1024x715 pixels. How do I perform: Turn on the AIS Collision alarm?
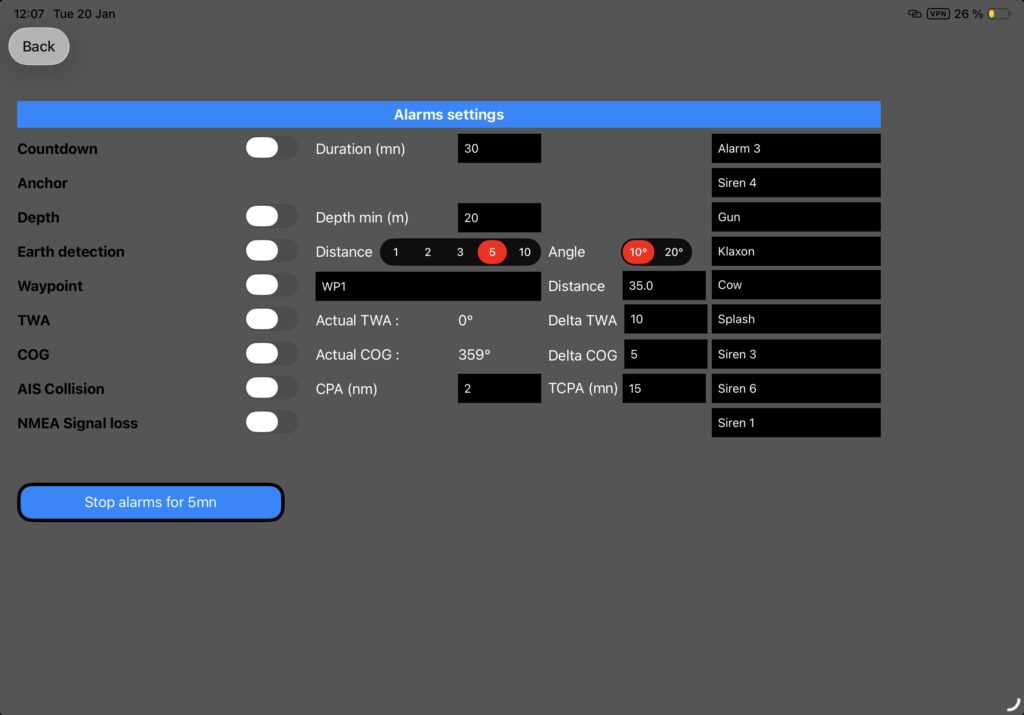(x=271, y=388)
